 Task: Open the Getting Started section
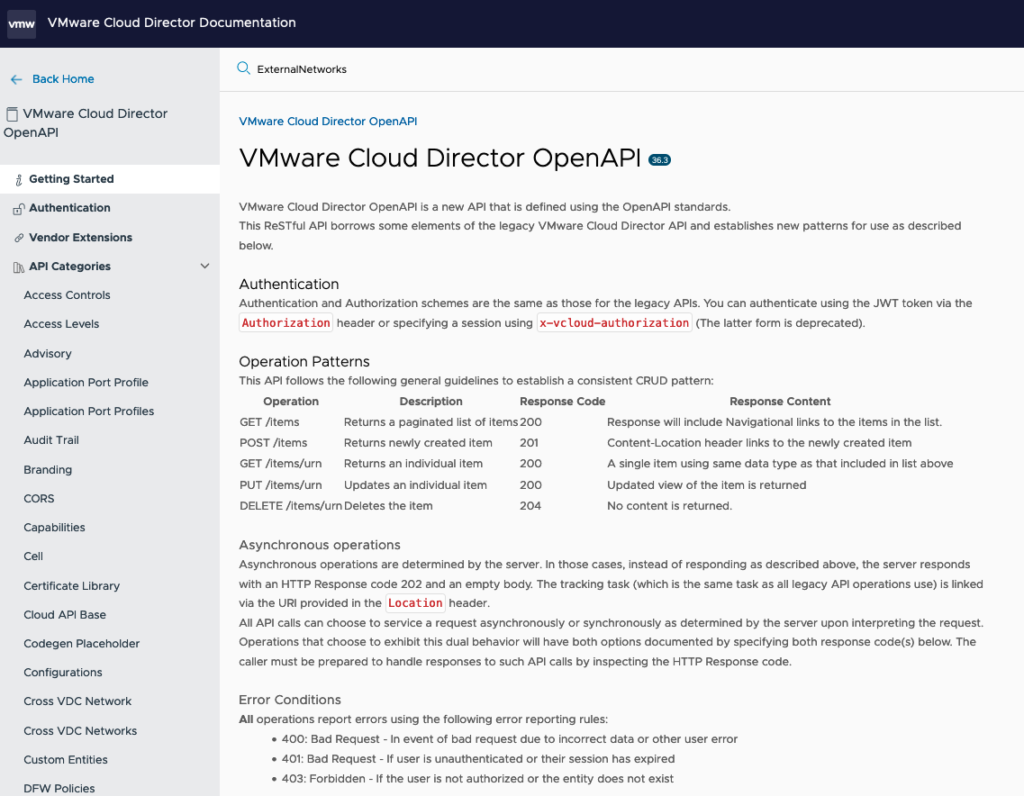pos(110,179)
